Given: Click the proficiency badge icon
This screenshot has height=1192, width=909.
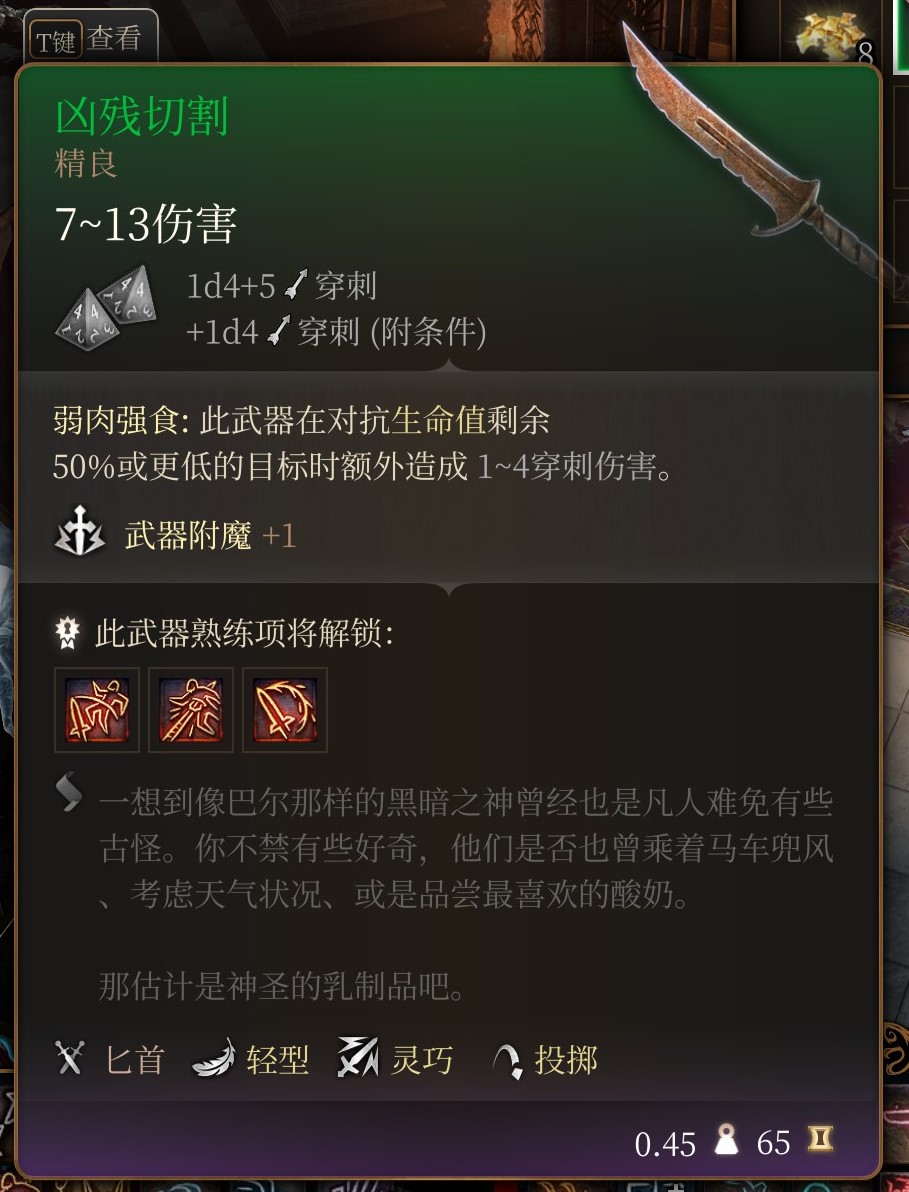Looking at the screenshot, I should click(68, 632).
